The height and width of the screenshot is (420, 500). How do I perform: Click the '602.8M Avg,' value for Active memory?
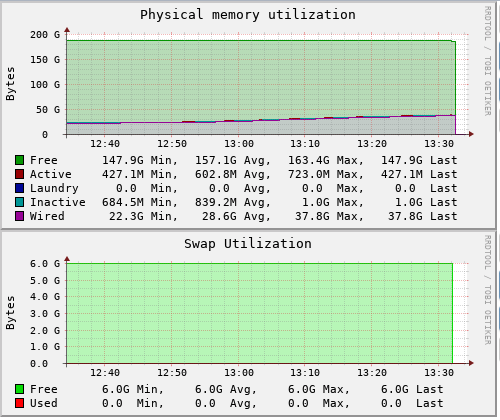coord(233,174)
